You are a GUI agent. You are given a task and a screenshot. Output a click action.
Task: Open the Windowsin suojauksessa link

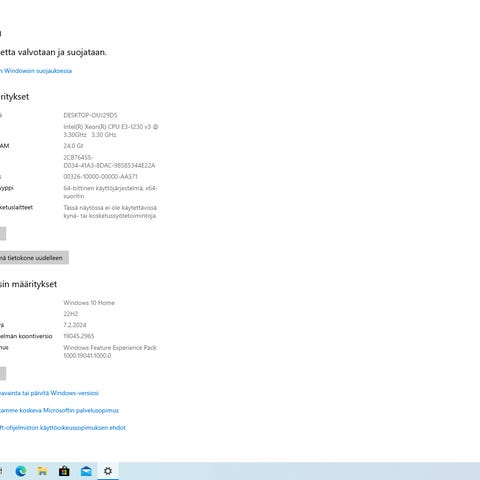(x=36, y=71)
